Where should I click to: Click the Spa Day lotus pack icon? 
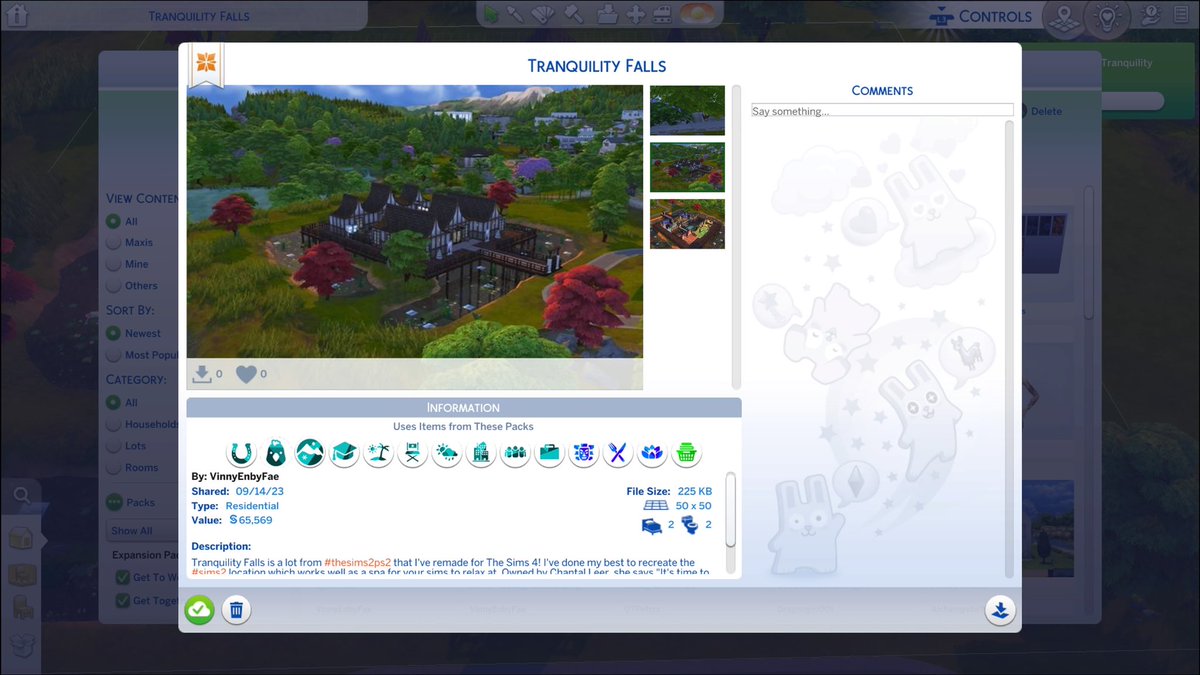652,453
